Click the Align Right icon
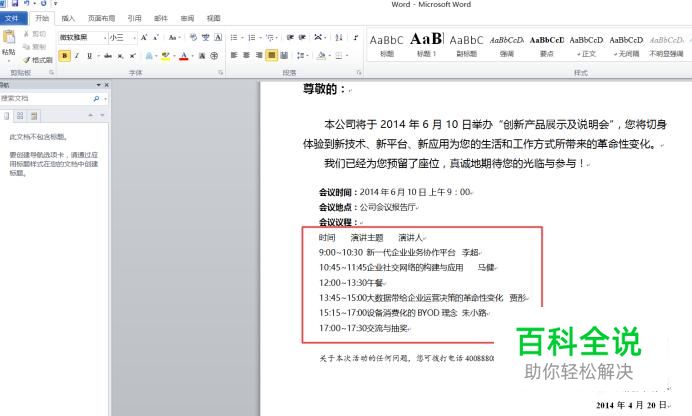Viewport: 692px width, 416px height. coord(259,55)
